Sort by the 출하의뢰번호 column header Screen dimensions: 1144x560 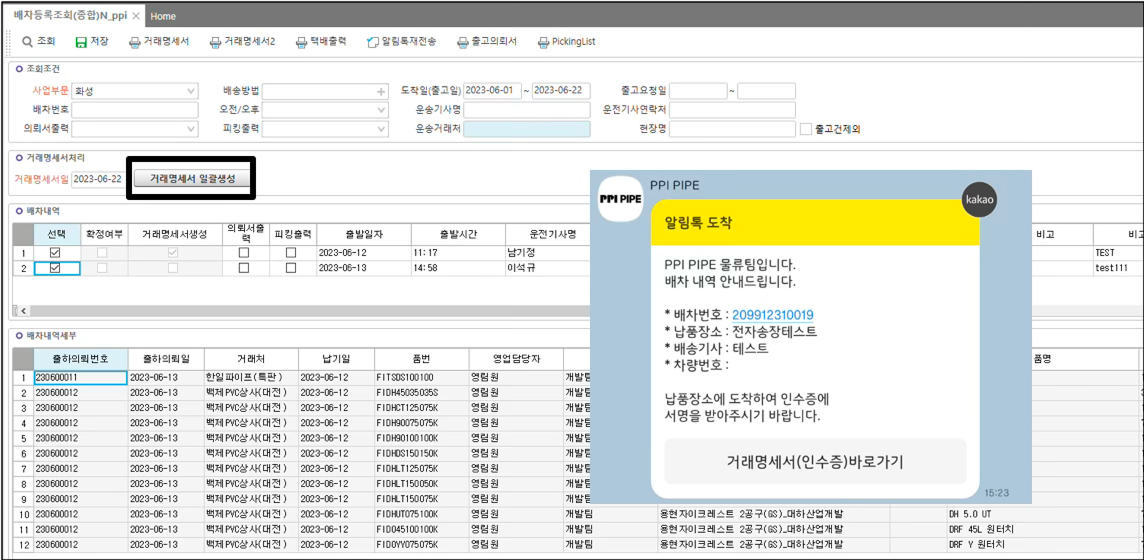coord(80,359)
